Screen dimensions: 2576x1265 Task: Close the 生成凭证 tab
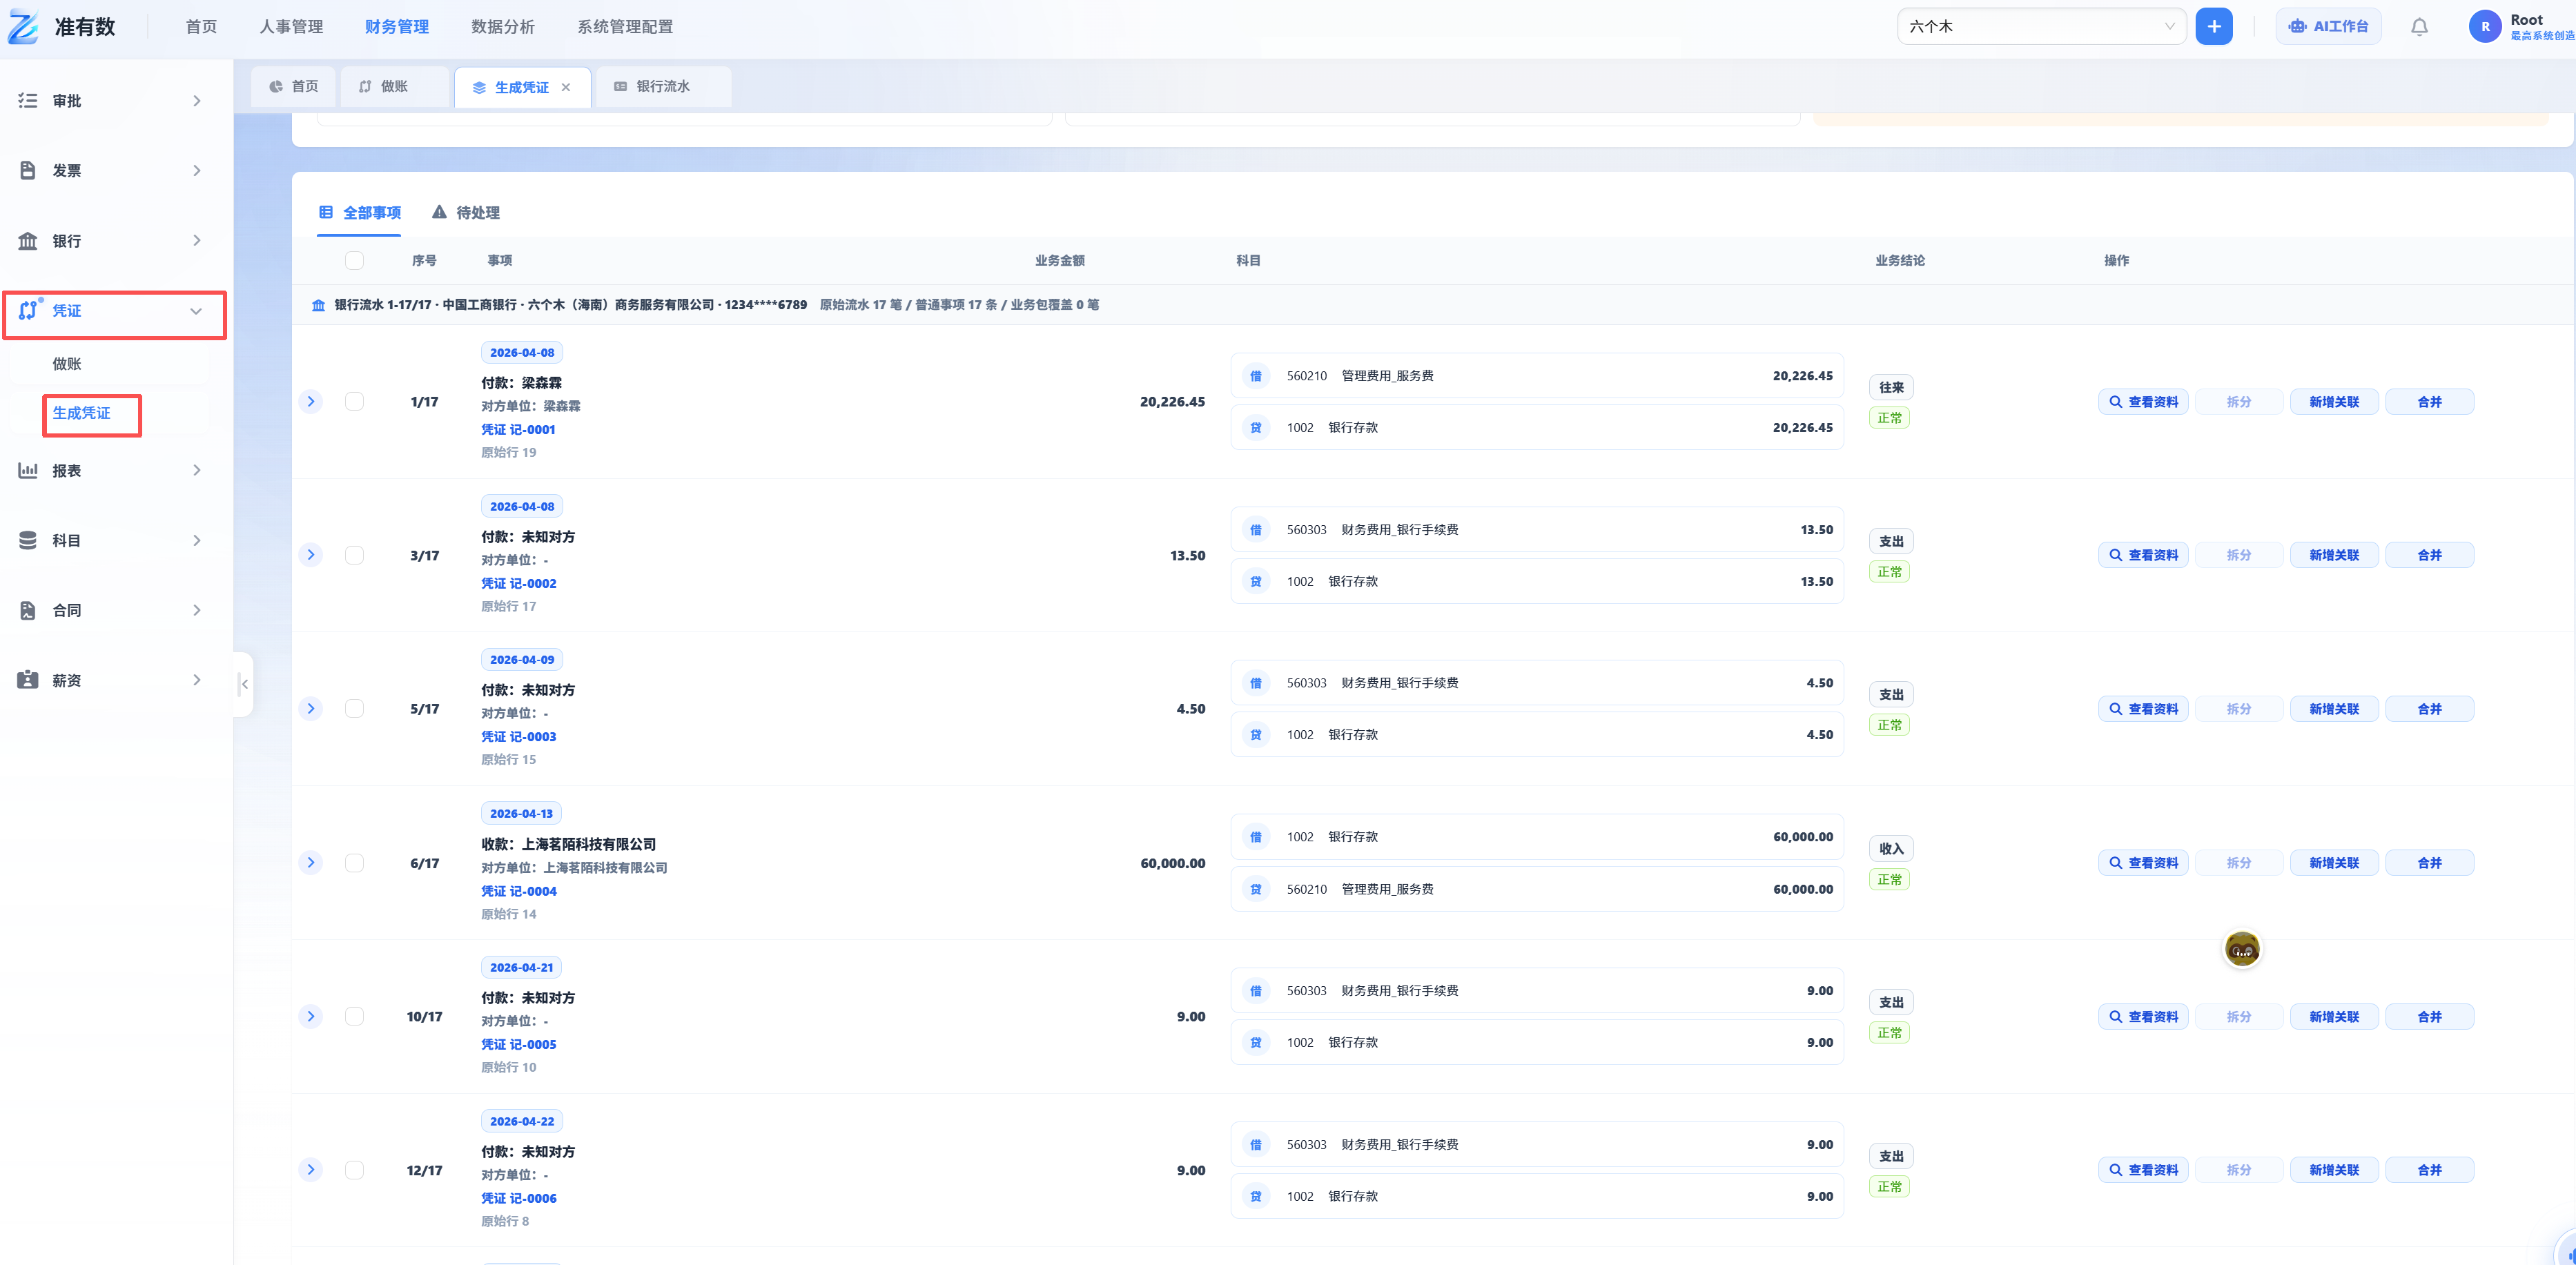566,87
